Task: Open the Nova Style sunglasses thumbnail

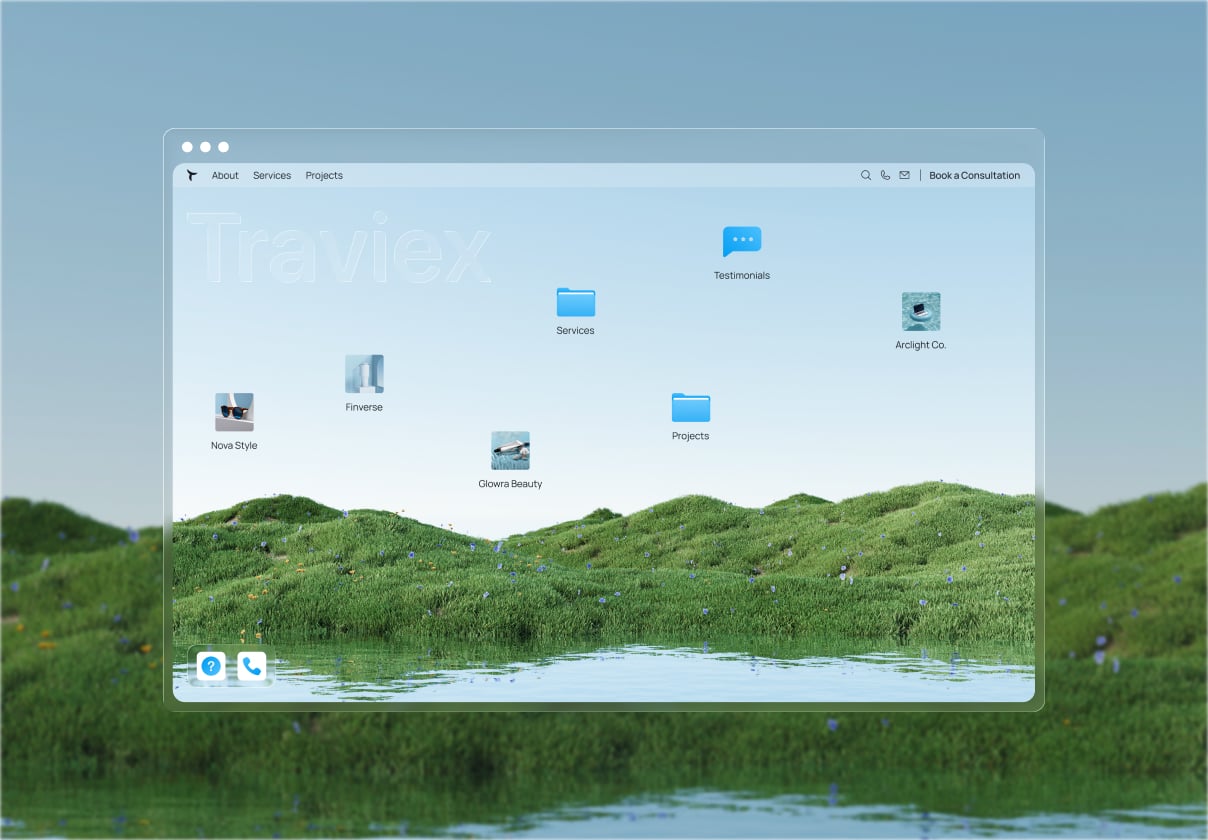Action: click(x=234, y=412)
